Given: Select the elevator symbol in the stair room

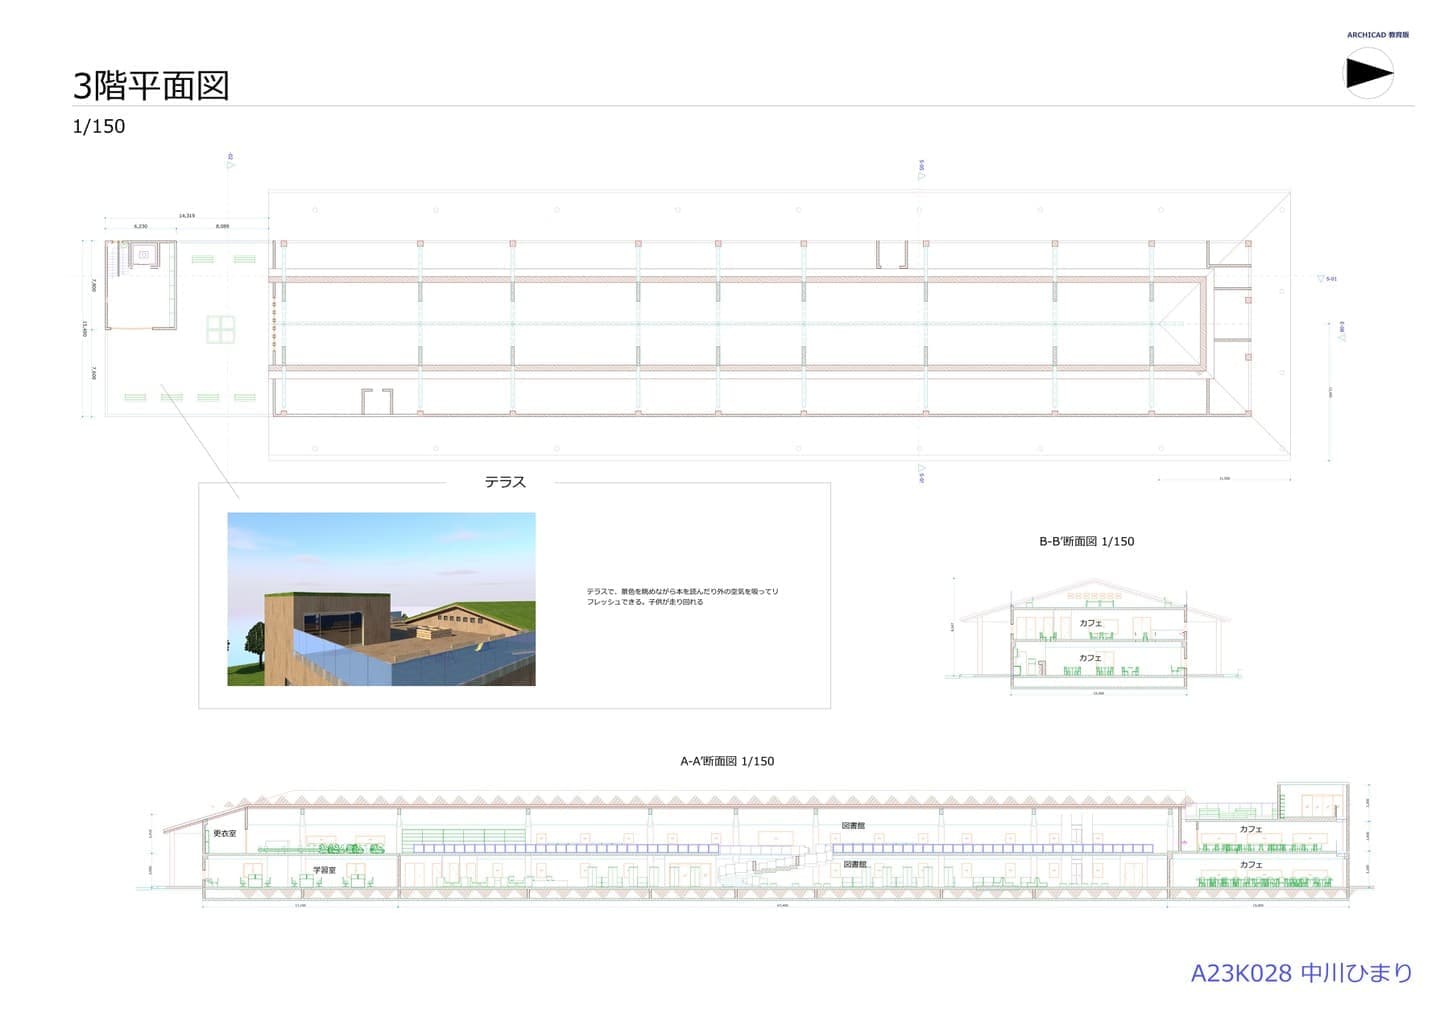Looking at the screenshot, I should 144,255.
